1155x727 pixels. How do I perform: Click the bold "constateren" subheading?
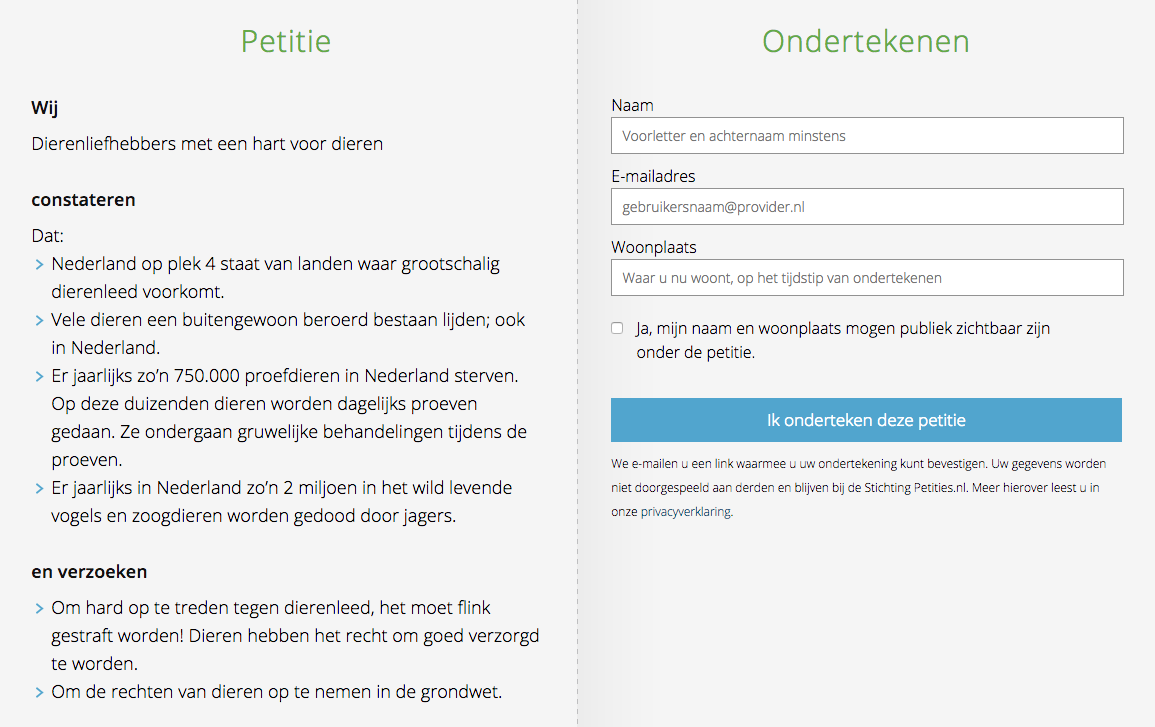coord(83,200)
